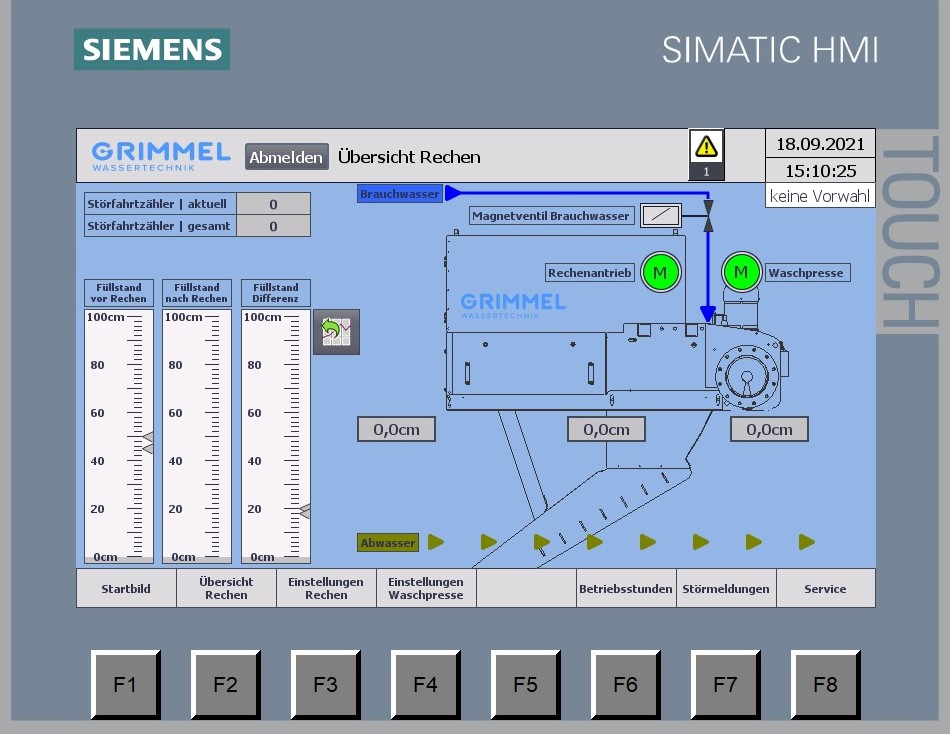Screen dimensions: 950x734
Task: Click the Füllstand vor Rechen level gauge
Action: (x=119, y=435)
